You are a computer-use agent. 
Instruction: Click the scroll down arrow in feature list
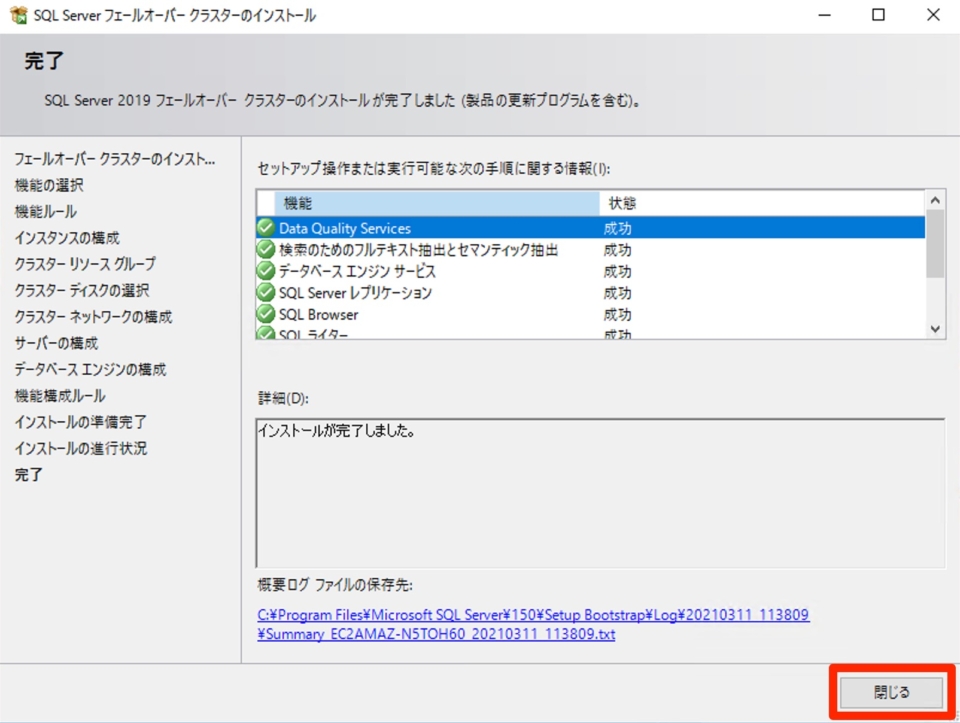935,329
